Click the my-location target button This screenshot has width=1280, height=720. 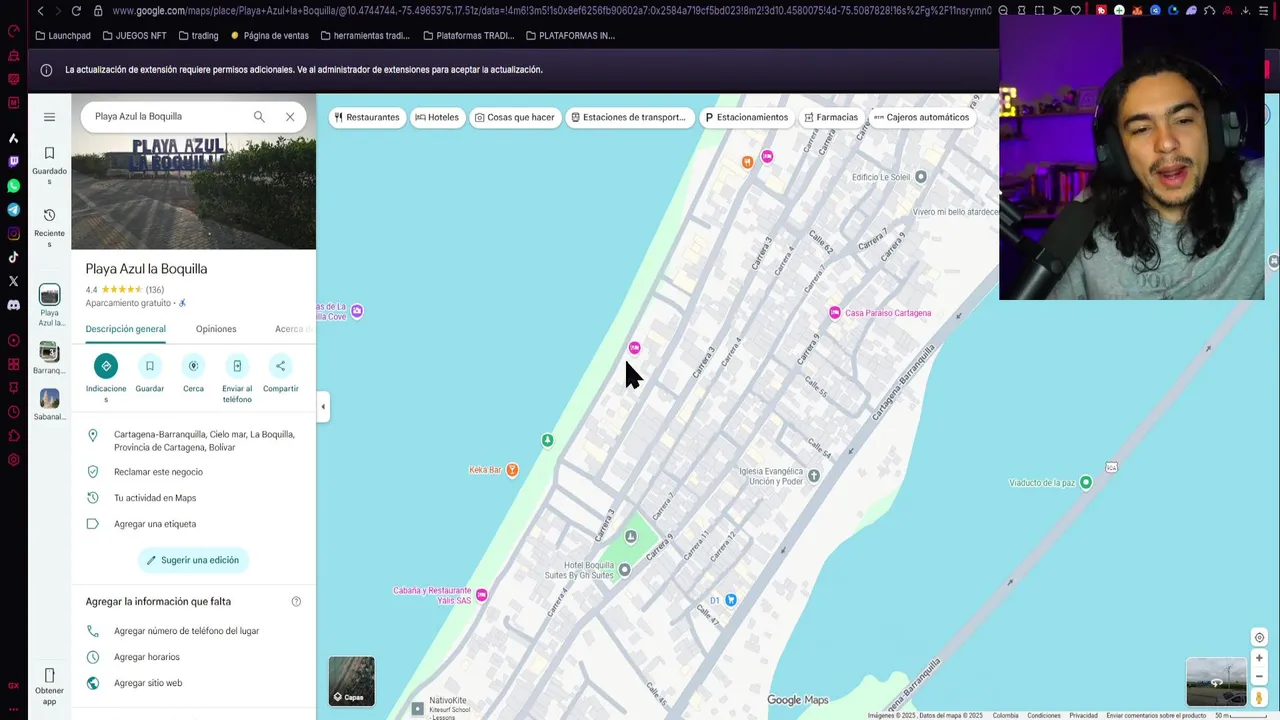[1259, 638]
